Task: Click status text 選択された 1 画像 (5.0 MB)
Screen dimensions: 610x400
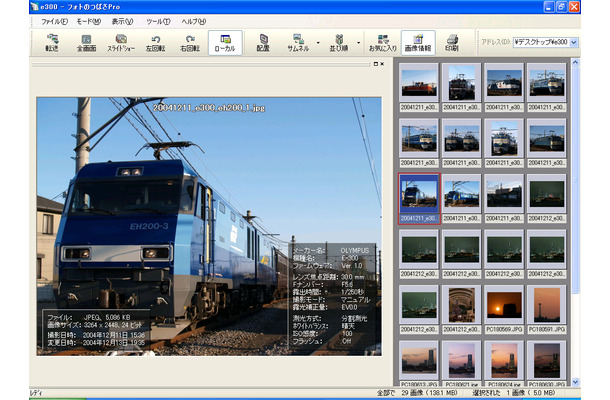Action: click(x=514, y=393)
